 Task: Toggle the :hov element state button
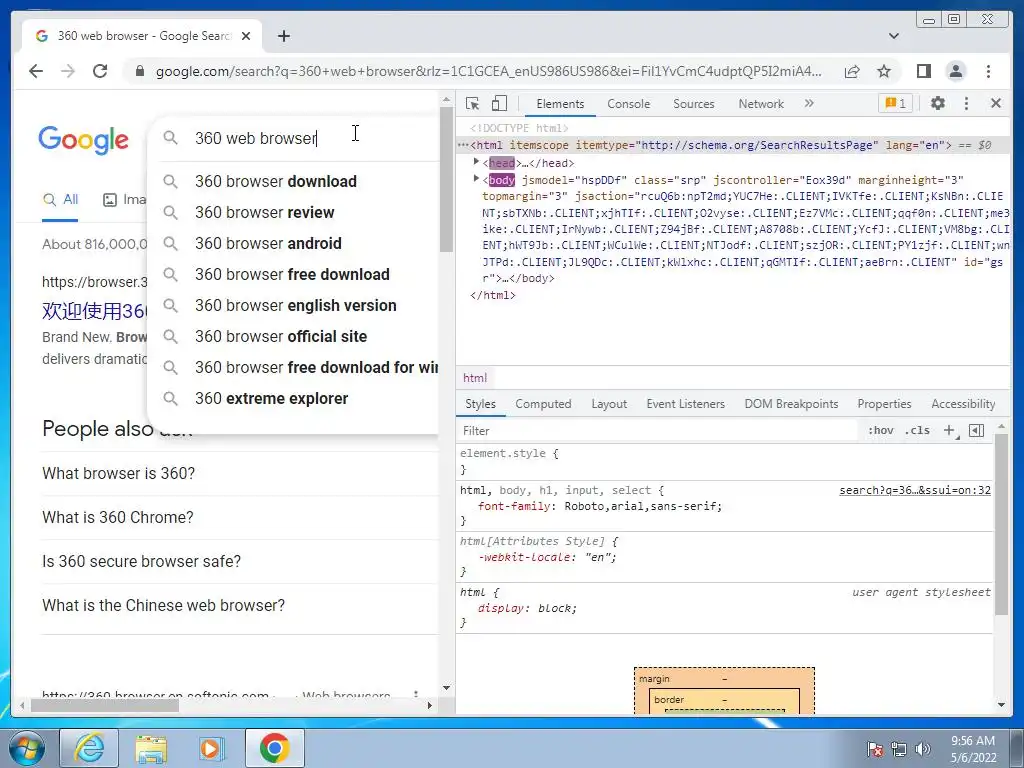coord(880,430)
